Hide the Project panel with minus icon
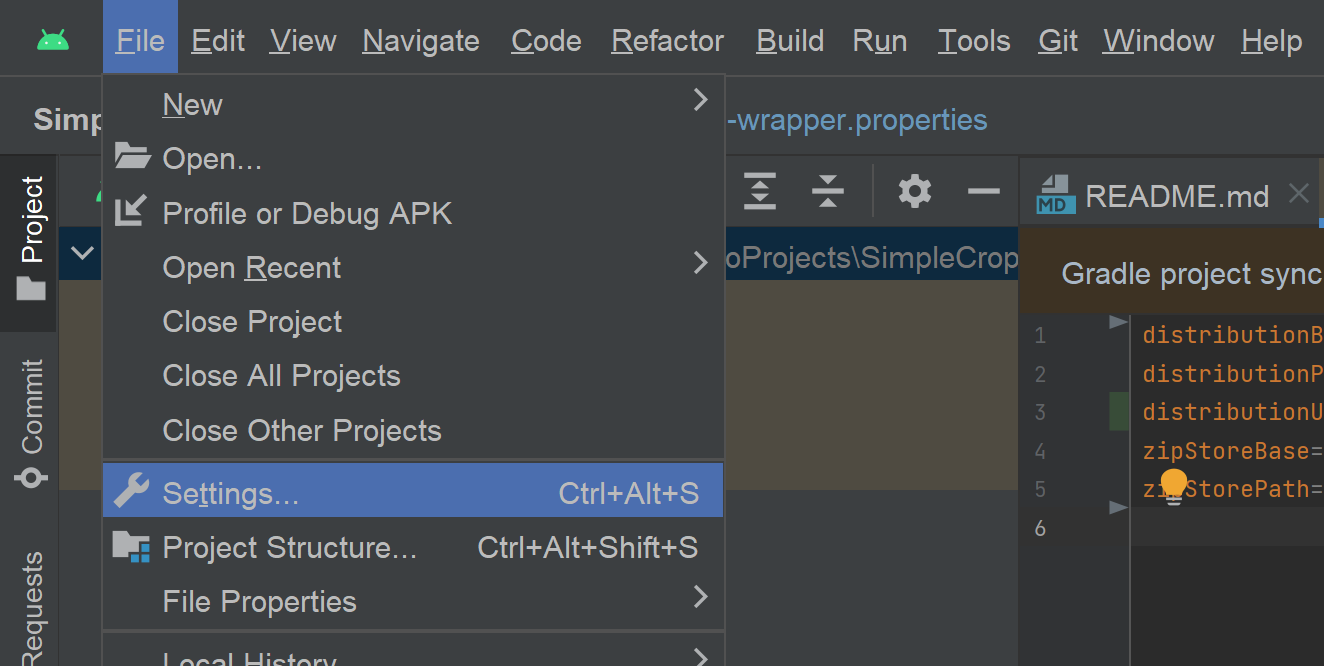The height and width of the screenshot is (666, 1324). [x=984, y=190]
